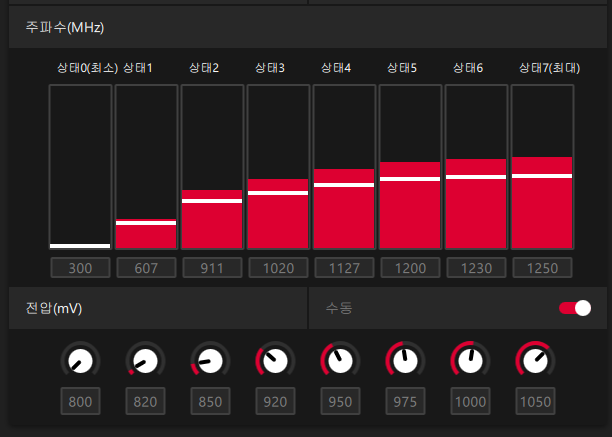Click the voltage knob above 975

point(405,361)
